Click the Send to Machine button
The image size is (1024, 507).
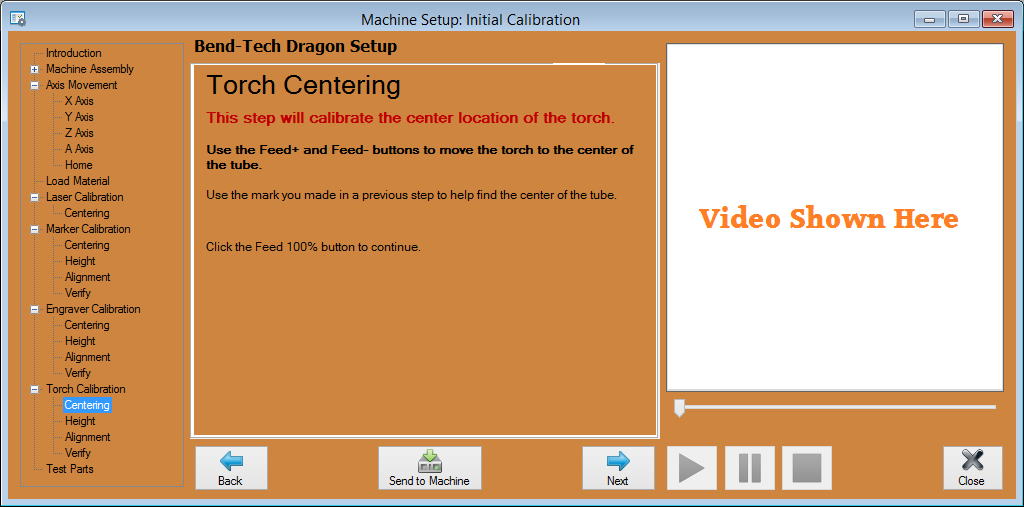430,468
